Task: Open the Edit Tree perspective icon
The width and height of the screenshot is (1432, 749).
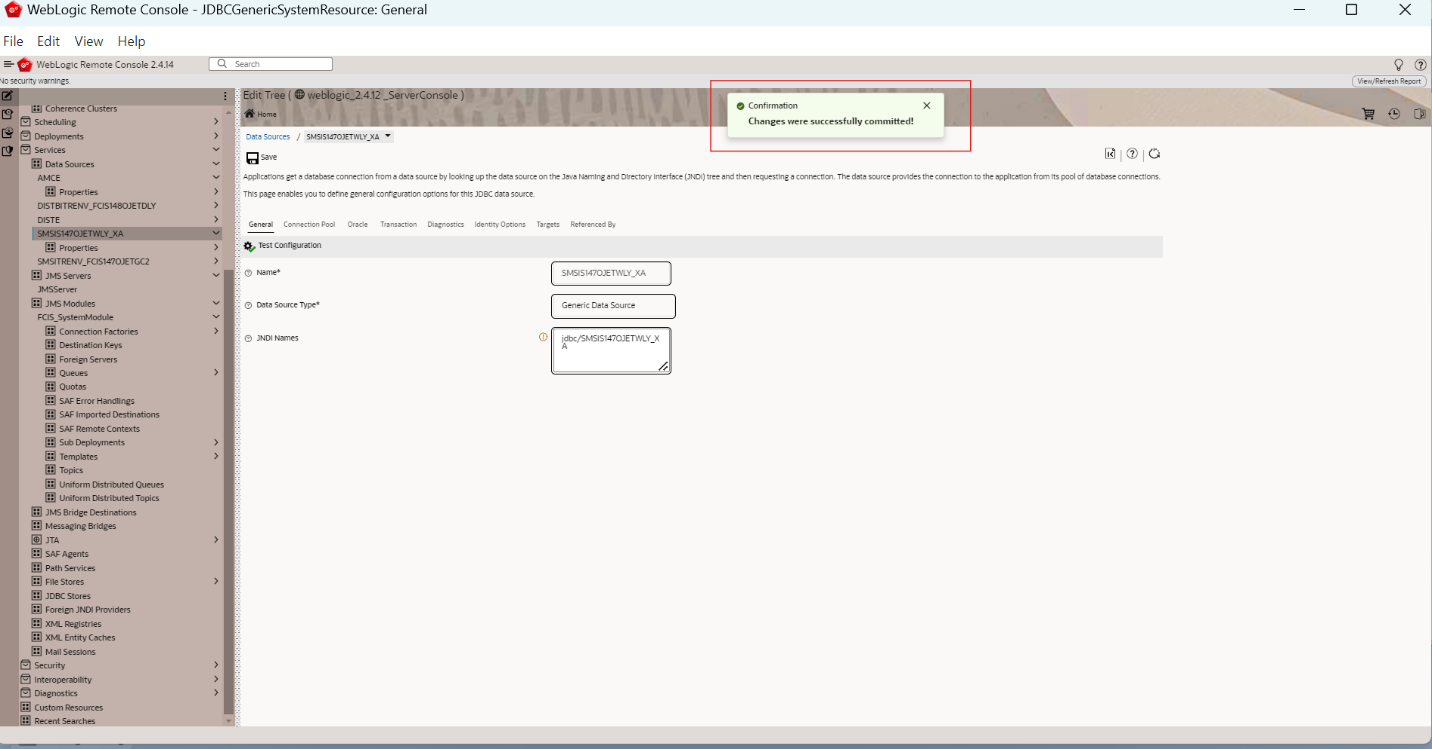Action: (7, 96)
